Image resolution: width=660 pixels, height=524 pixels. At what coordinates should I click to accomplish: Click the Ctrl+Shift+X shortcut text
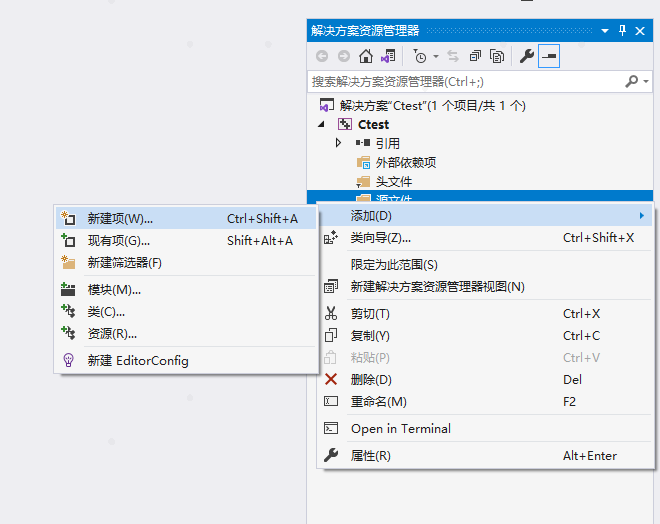pyautogui.click(x=599, y=238)
